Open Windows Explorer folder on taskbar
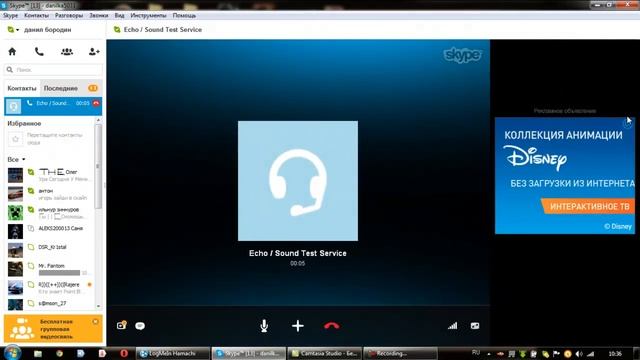The height and width of the screenshot is (360, 640). pos(38,353)
